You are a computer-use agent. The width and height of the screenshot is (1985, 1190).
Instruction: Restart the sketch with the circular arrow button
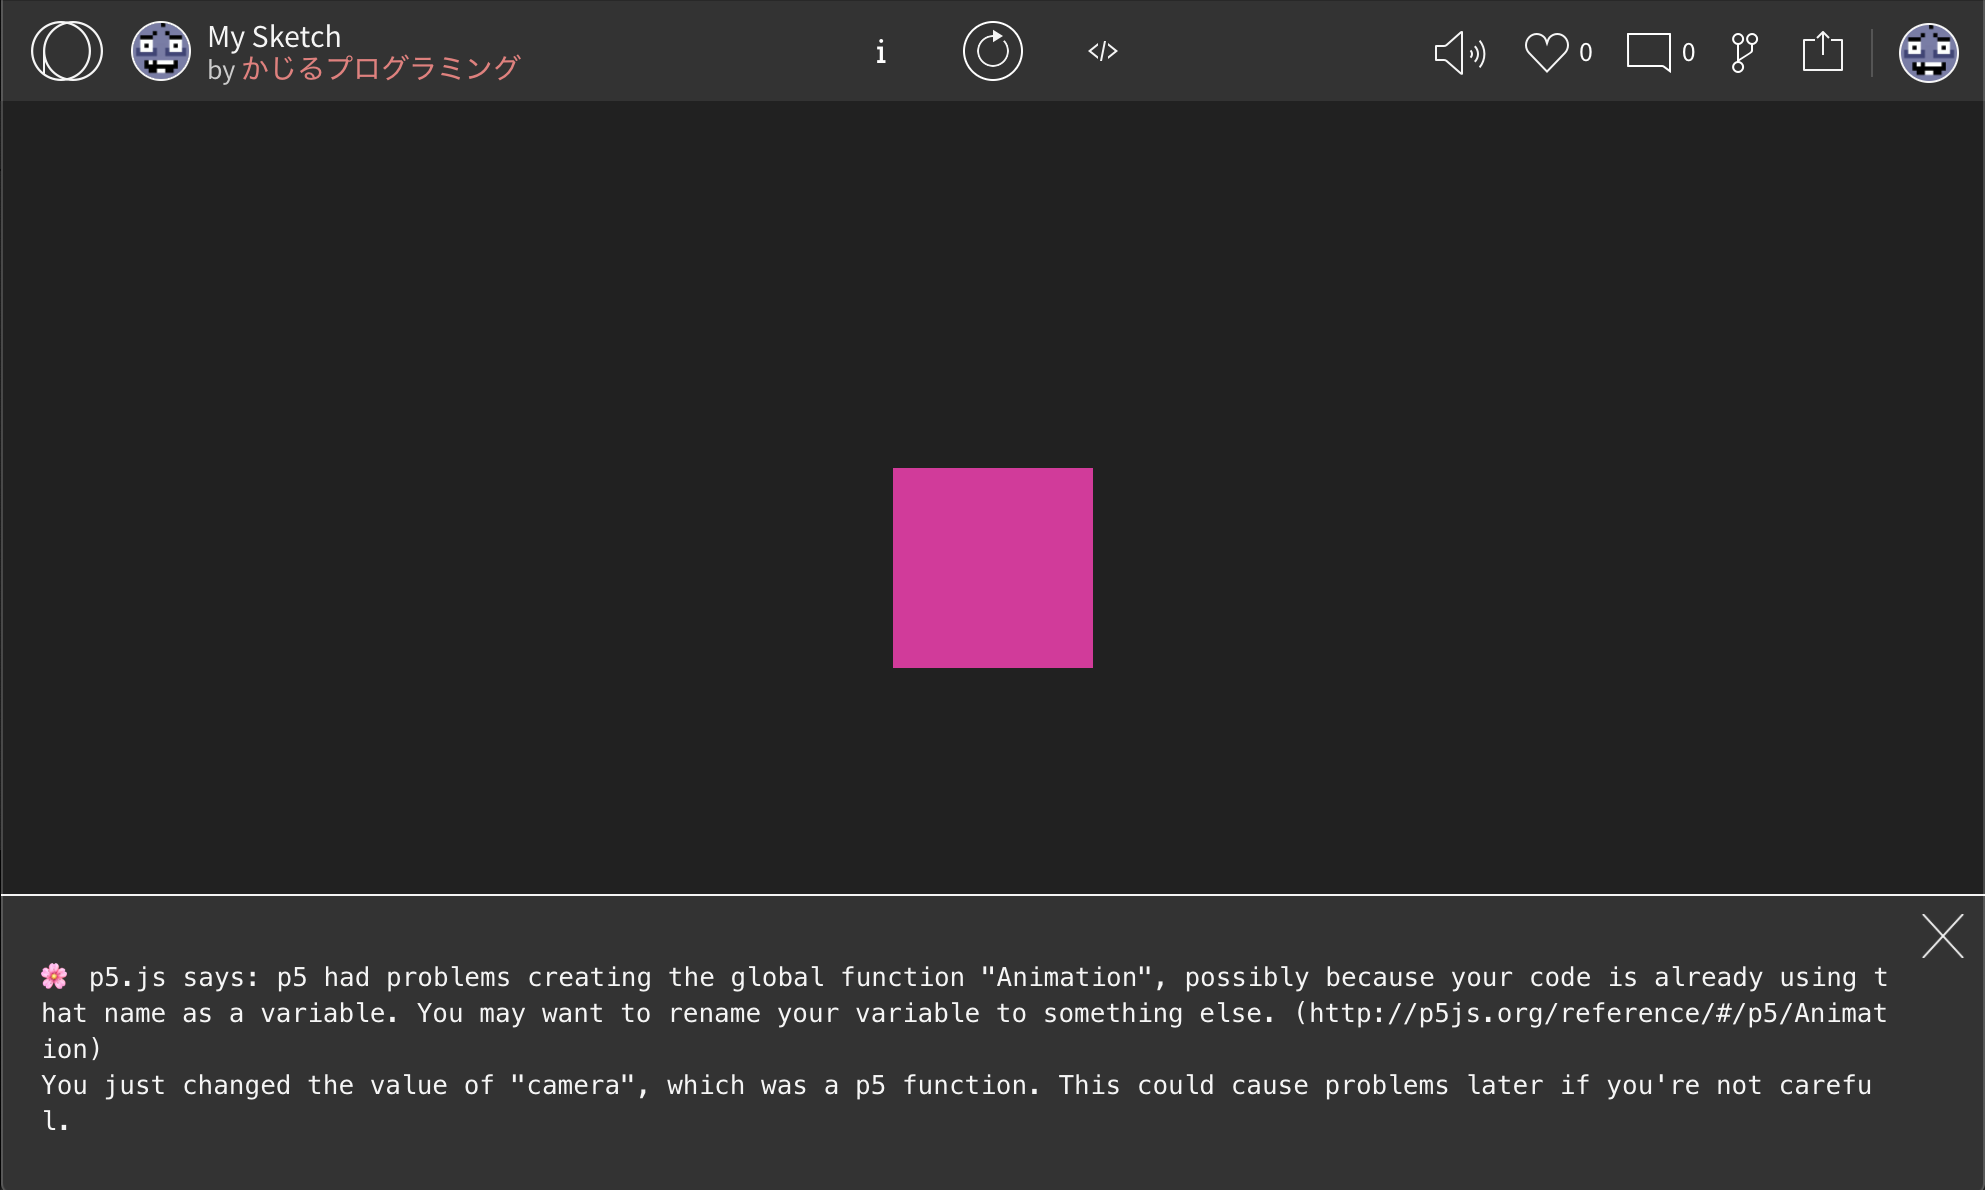coord(992,51)
